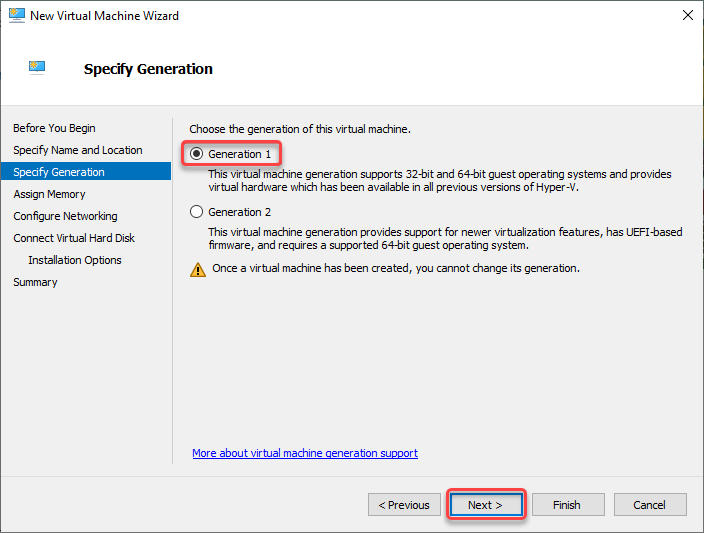This screenshot has height=533, width=704.
Task: Open the Specify Name and Location step
Action: 78,150
